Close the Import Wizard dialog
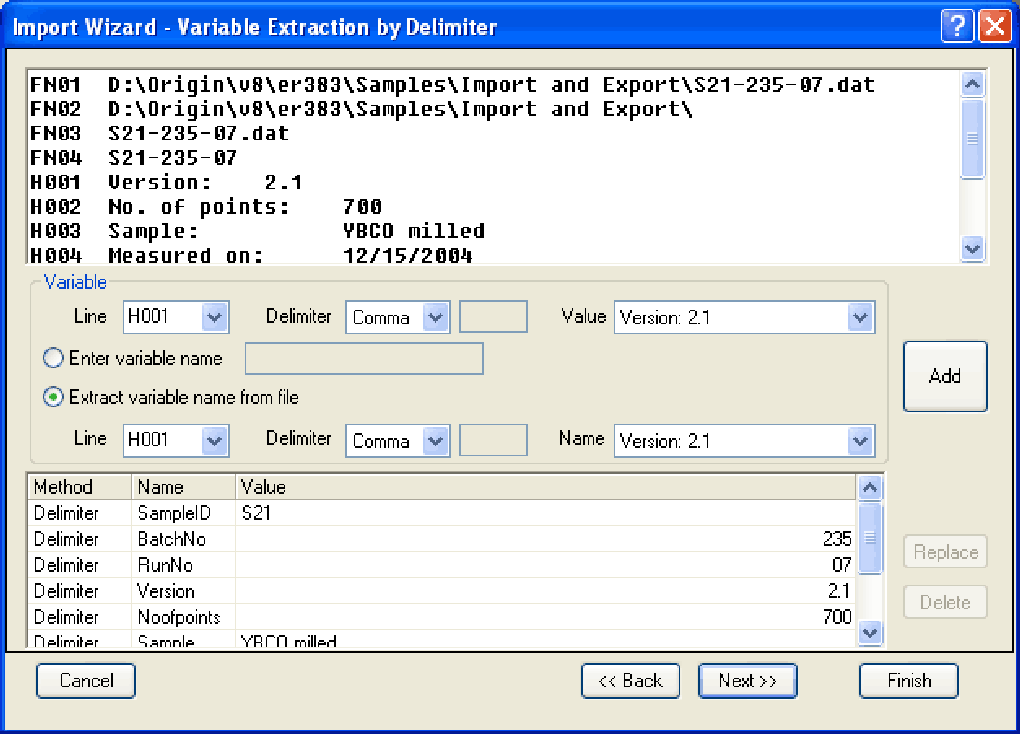This screenshot has height=734, width=1020. coord(995,27)
